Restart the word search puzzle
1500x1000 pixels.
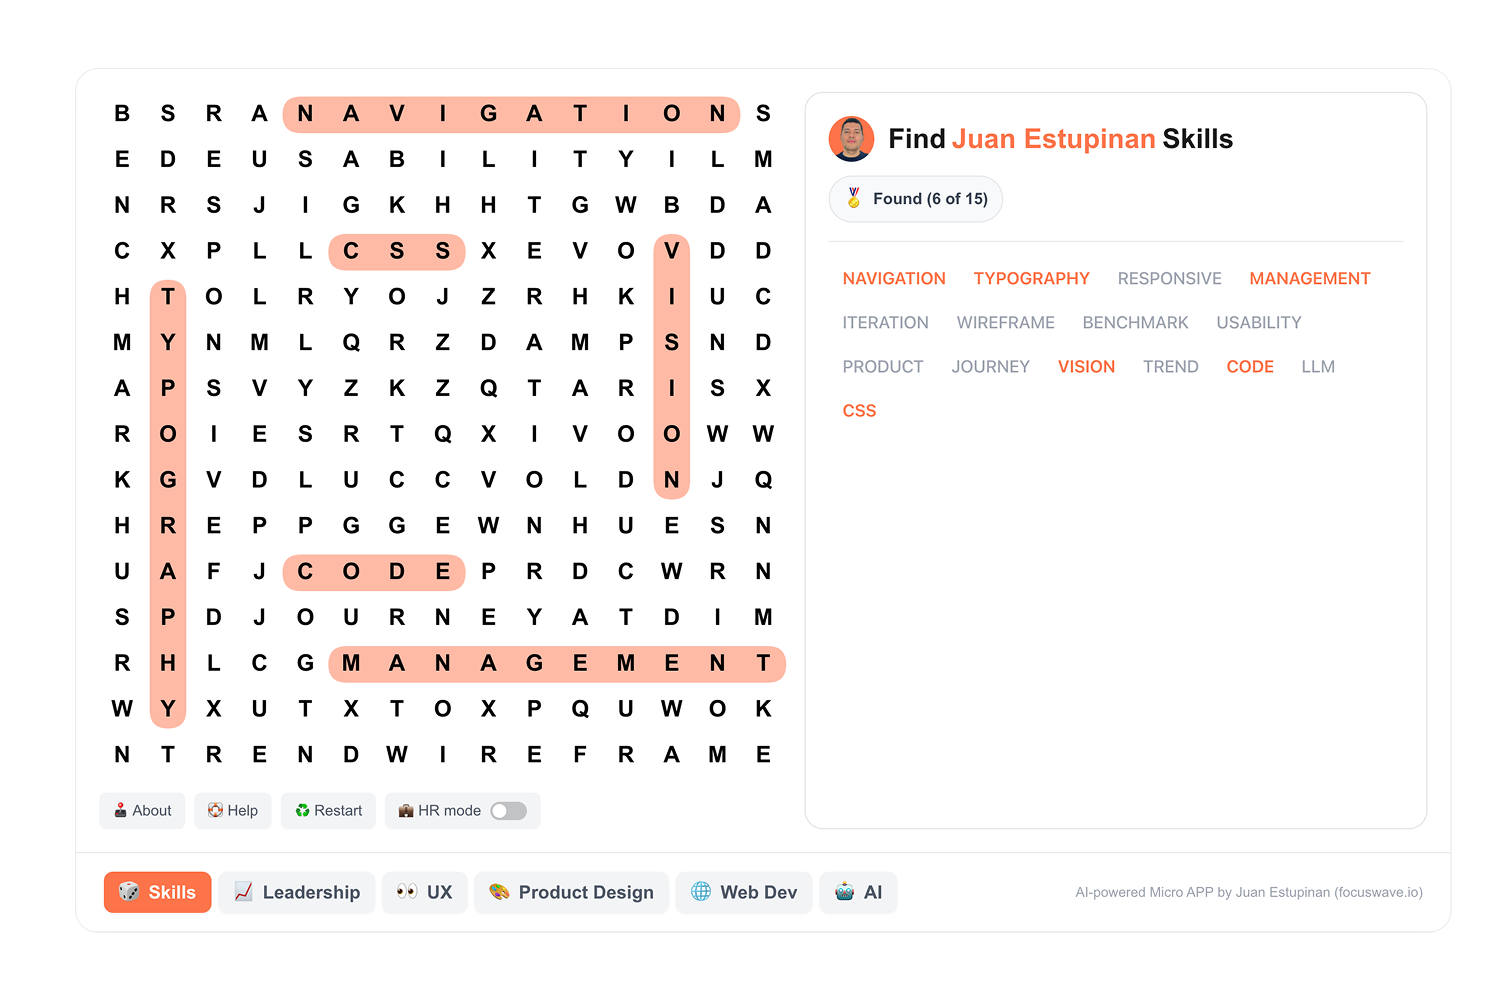[328, 810]
